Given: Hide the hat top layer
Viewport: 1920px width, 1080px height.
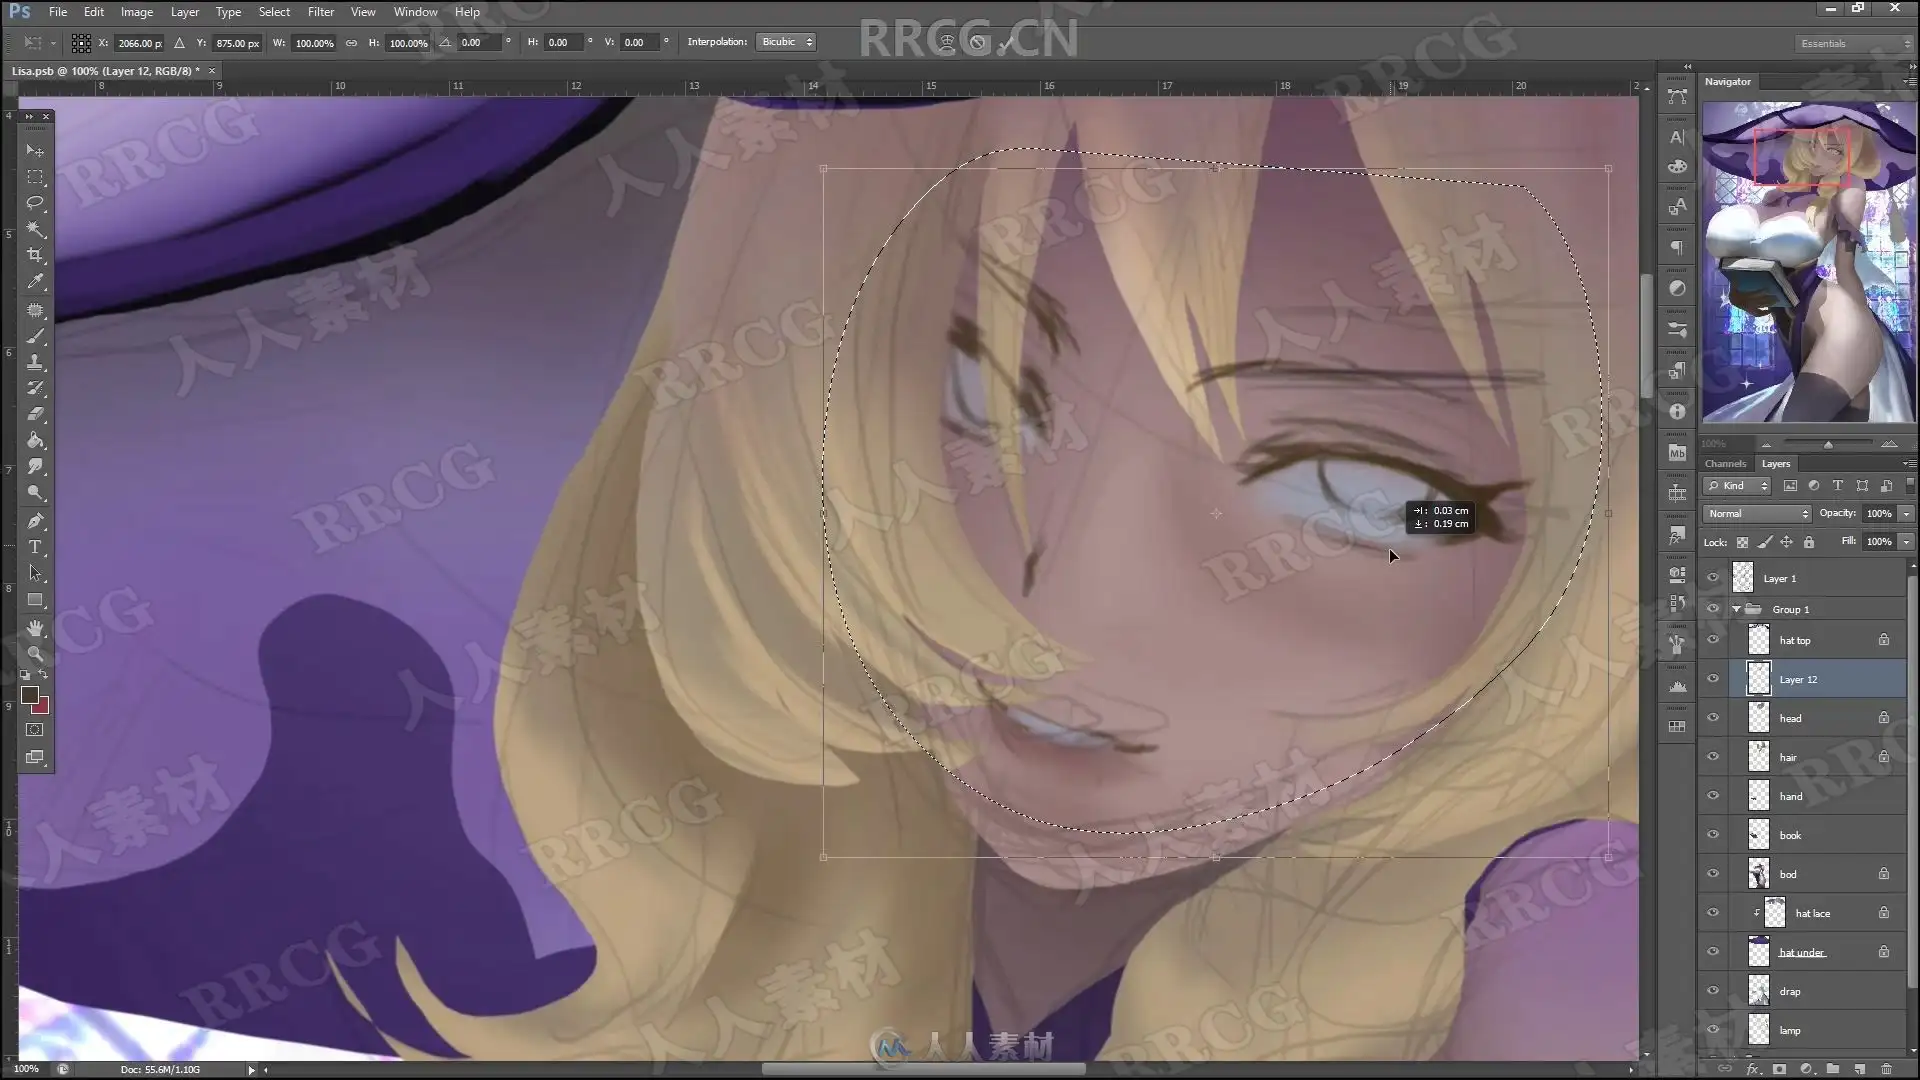Looking at the screenshot, I should [x=1713, y=640].
